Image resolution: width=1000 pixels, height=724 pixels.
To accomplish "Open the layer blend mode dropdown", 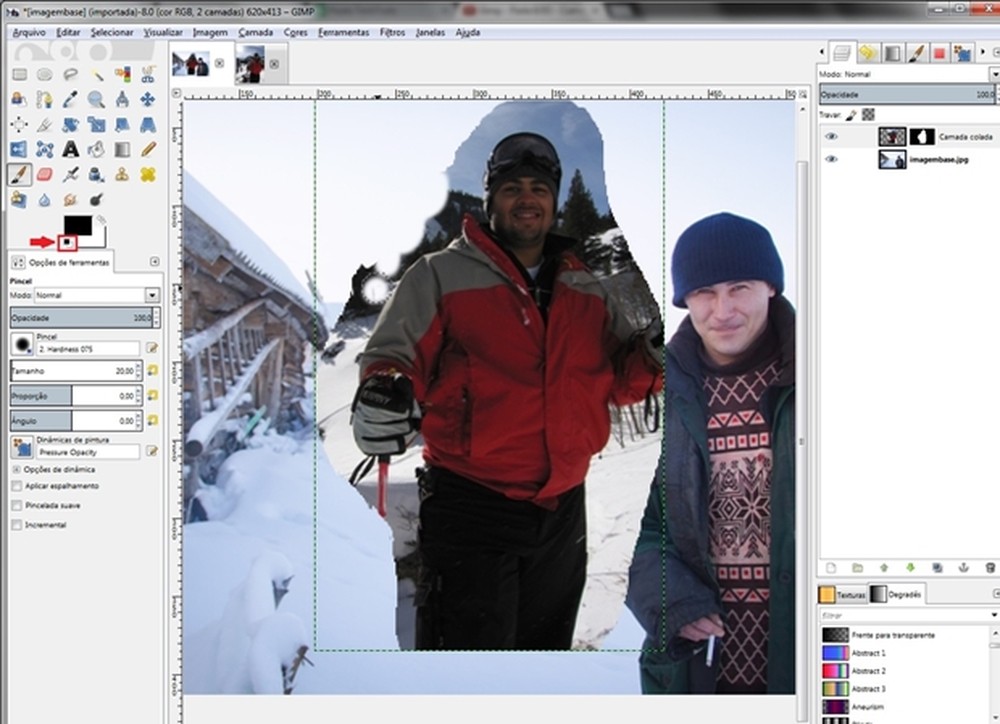I will tap(993, 73).
